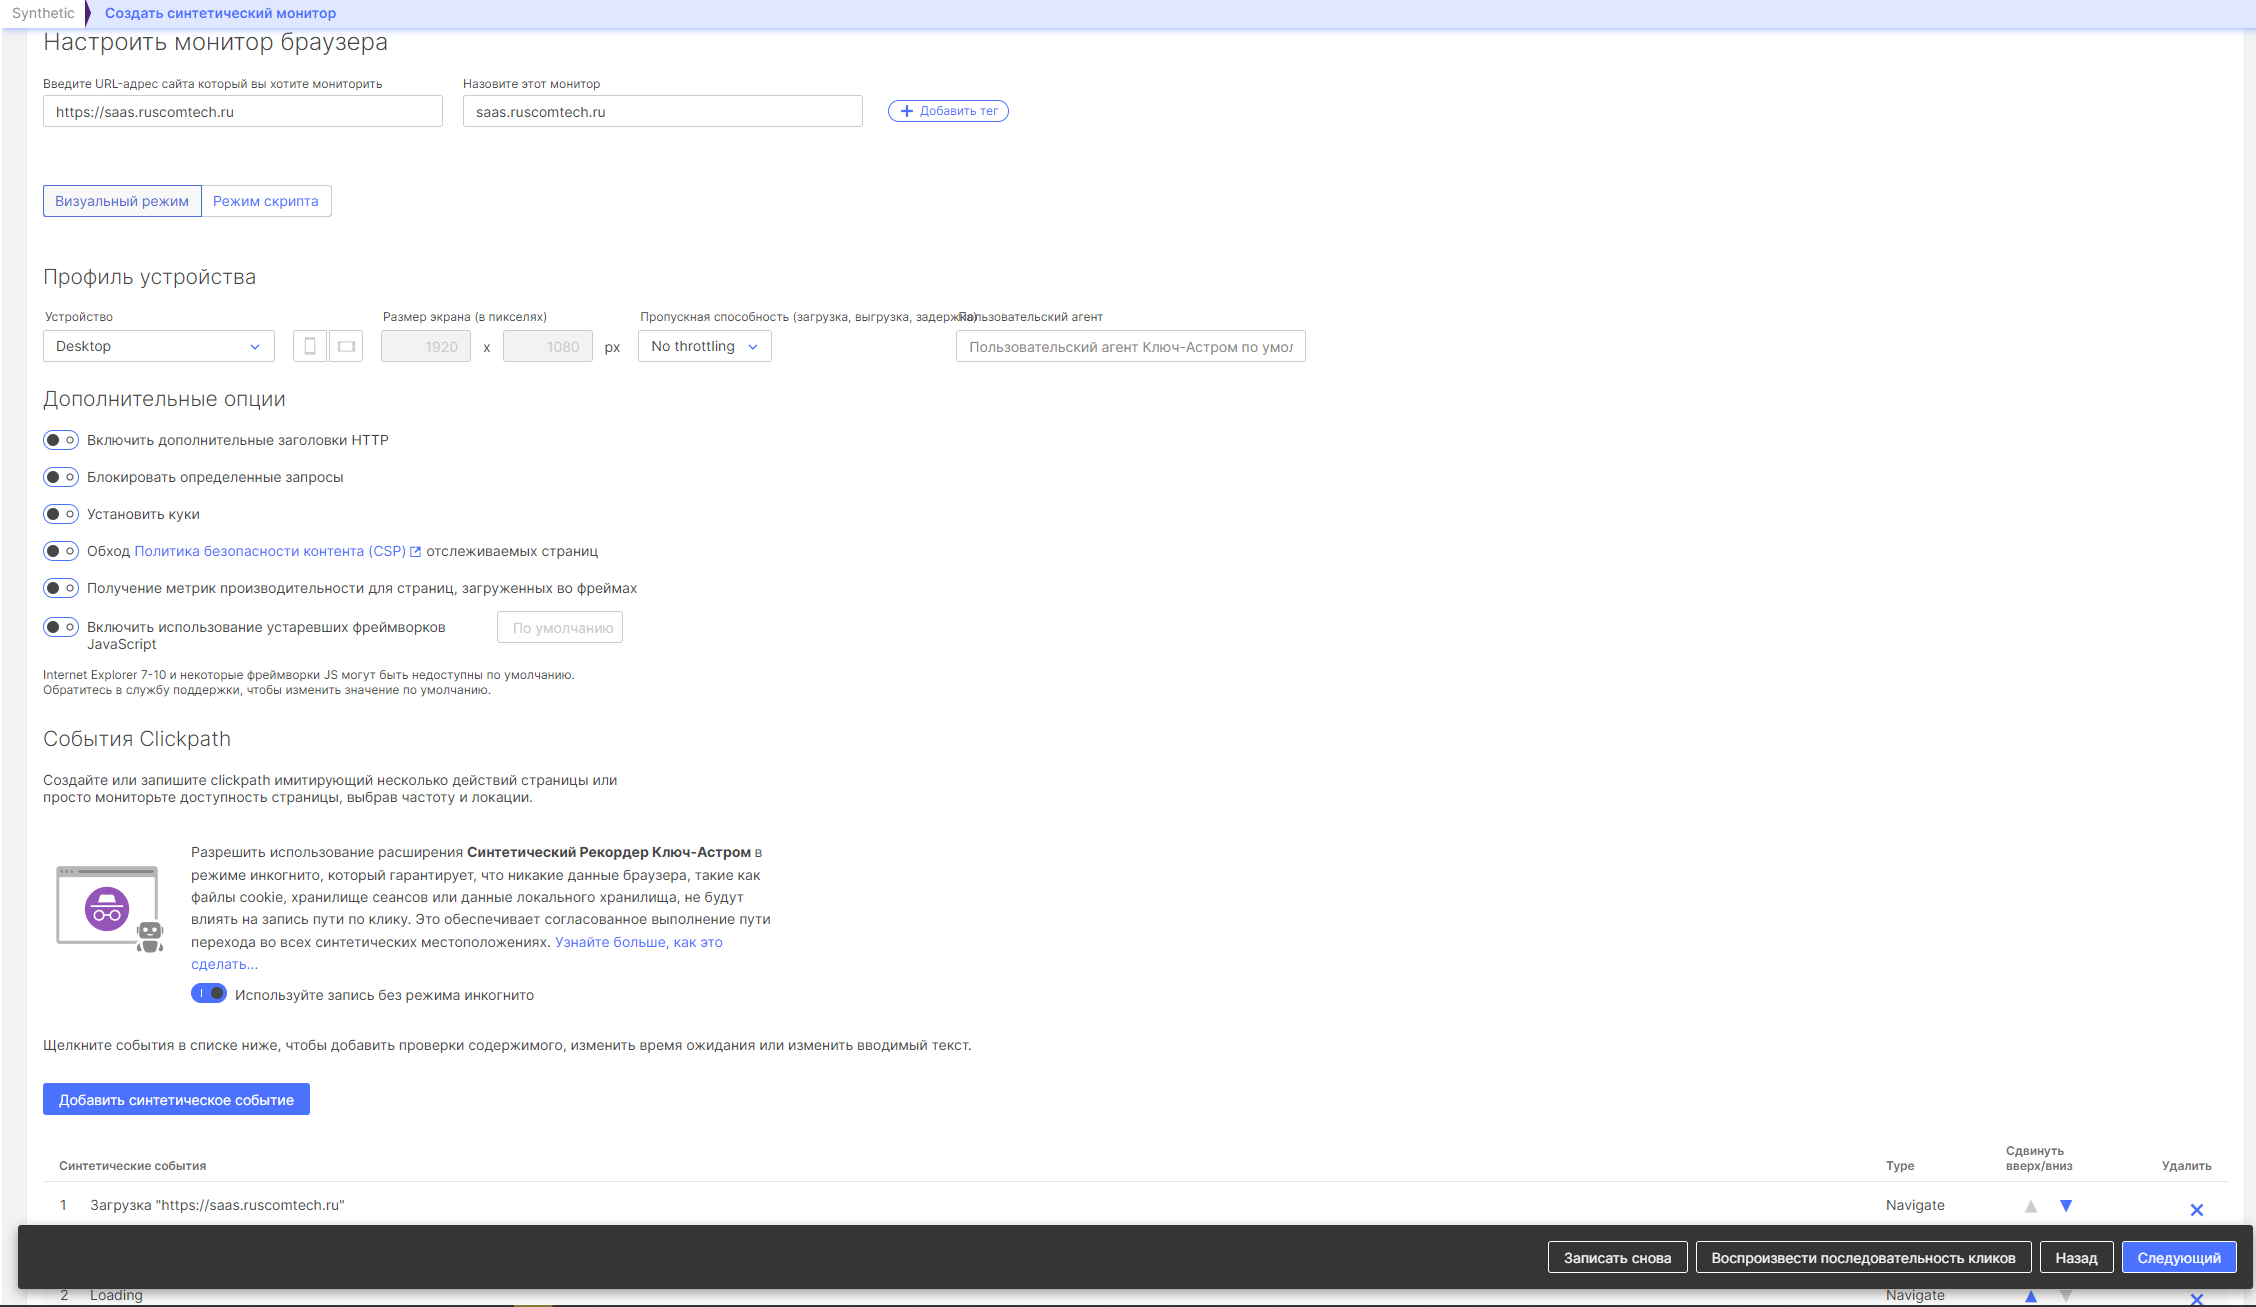This screenshot has height=1307, width=2256.
Task: Open По умолчанию JavaScript framework dropdown
Action: (560, 628)
